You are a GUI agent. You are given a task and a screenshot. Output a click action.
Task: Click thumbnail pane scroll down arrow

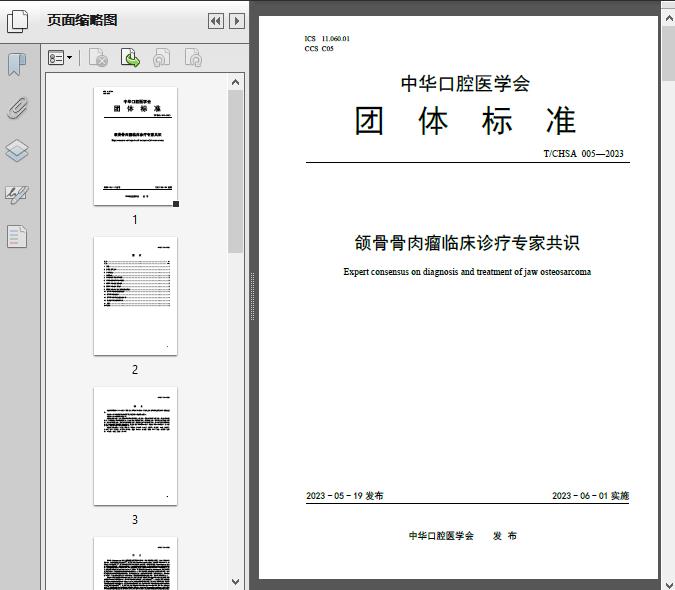tap(235, 582)
